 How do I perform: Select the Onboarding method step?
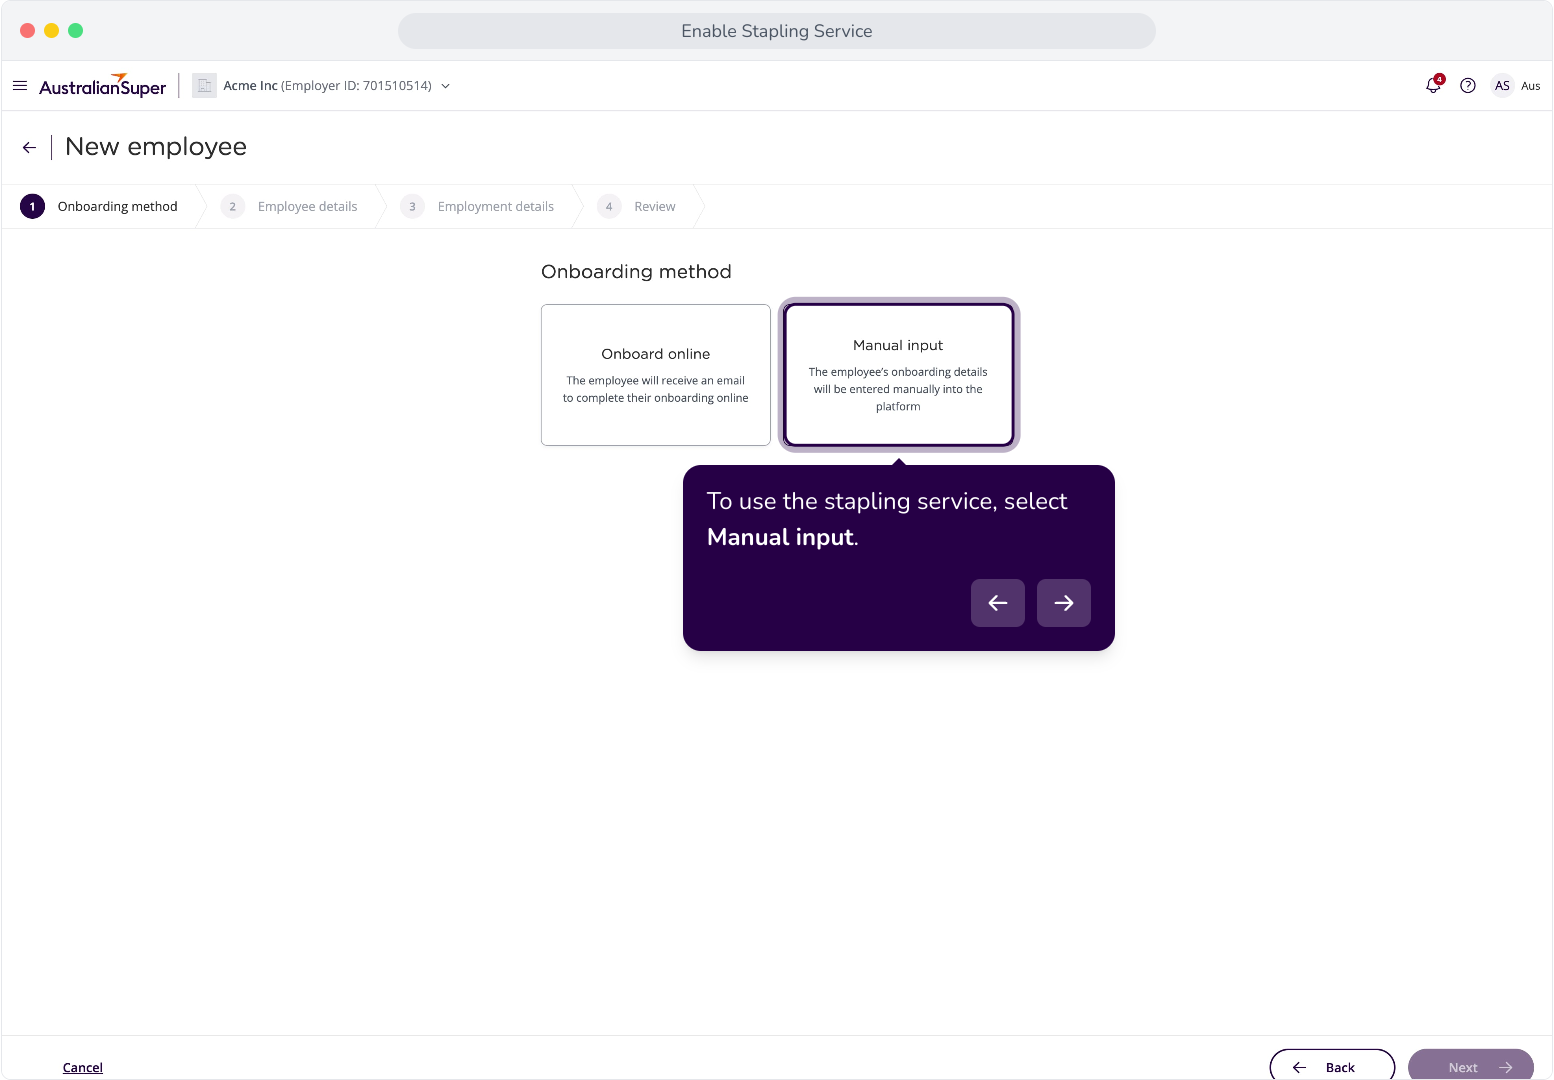click(99, 207)
